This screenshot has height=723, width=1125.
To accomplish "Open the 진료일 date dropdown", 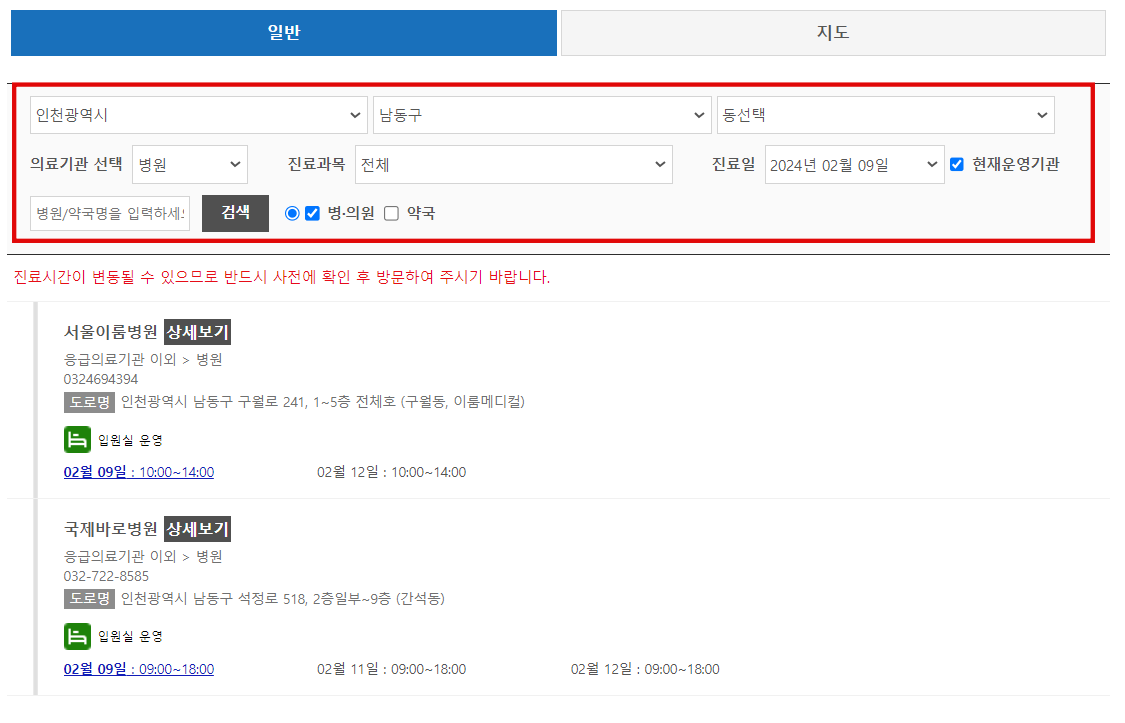I will pos(854,164).
